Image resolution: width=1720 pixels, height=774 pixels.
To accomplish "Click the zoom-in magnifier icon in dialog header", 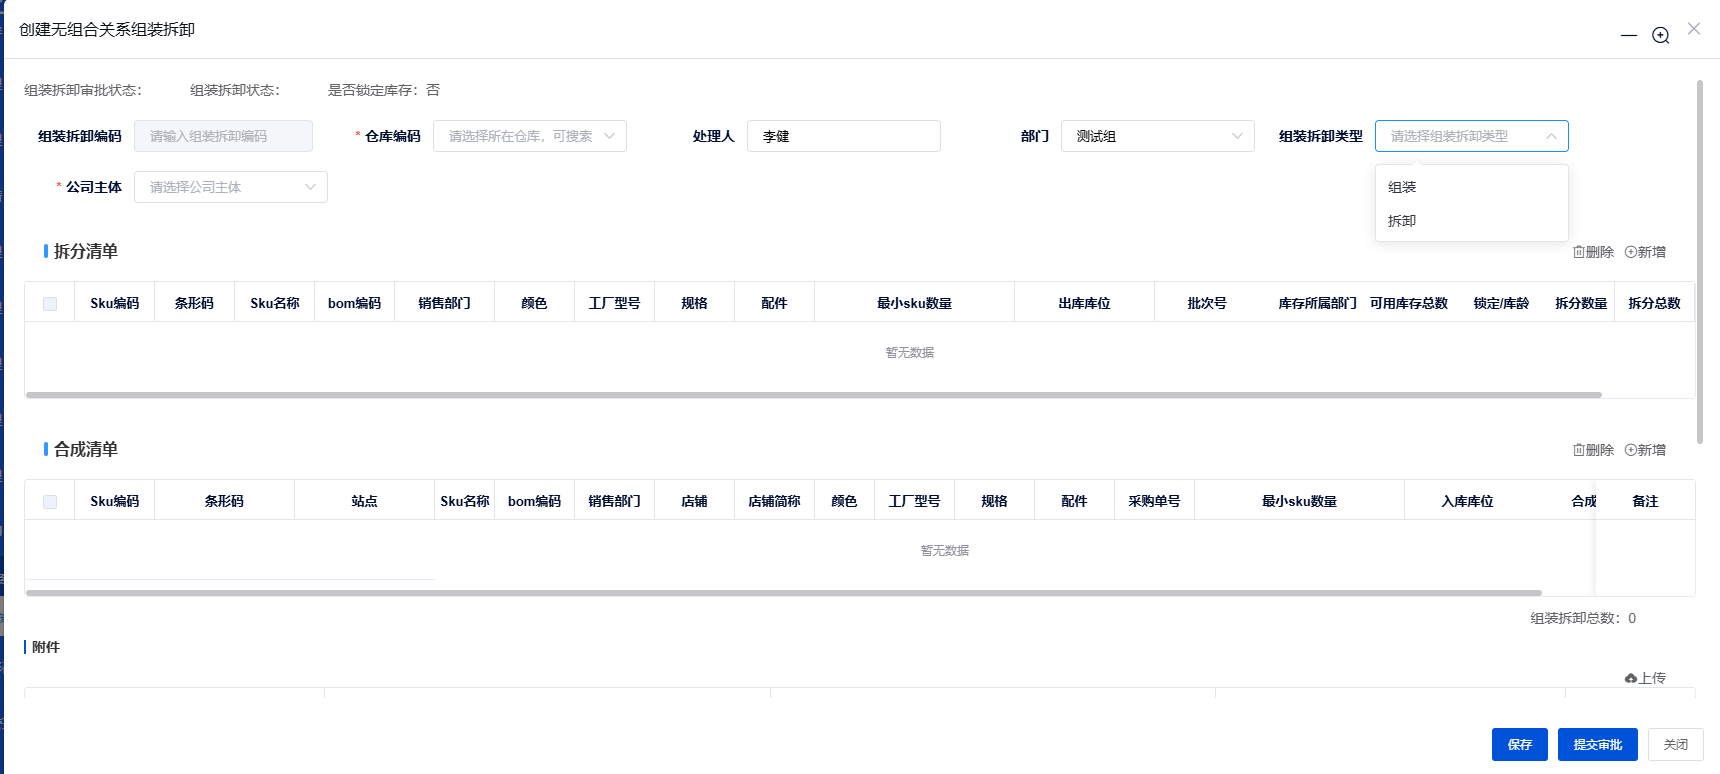I will coord(1660,35).
